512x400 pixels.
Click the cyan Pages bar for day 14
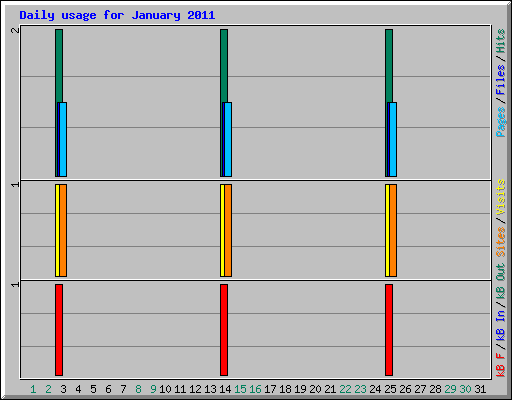point(228,139)
